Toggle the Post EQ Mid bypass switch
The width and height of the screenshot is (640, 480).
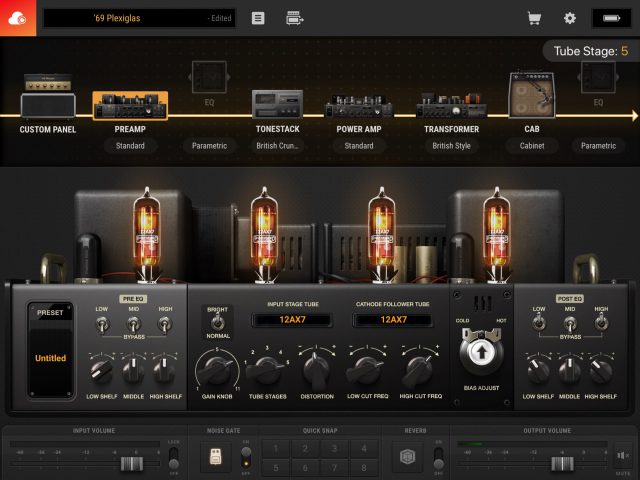click(x=570, y=324)
